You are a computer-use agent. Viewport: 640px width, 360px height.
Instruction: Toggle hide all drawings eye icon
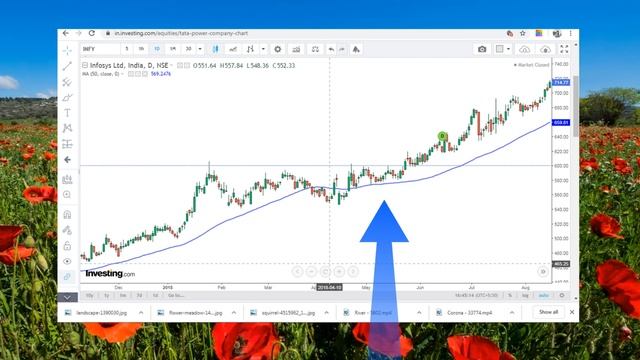pos(67,261)
